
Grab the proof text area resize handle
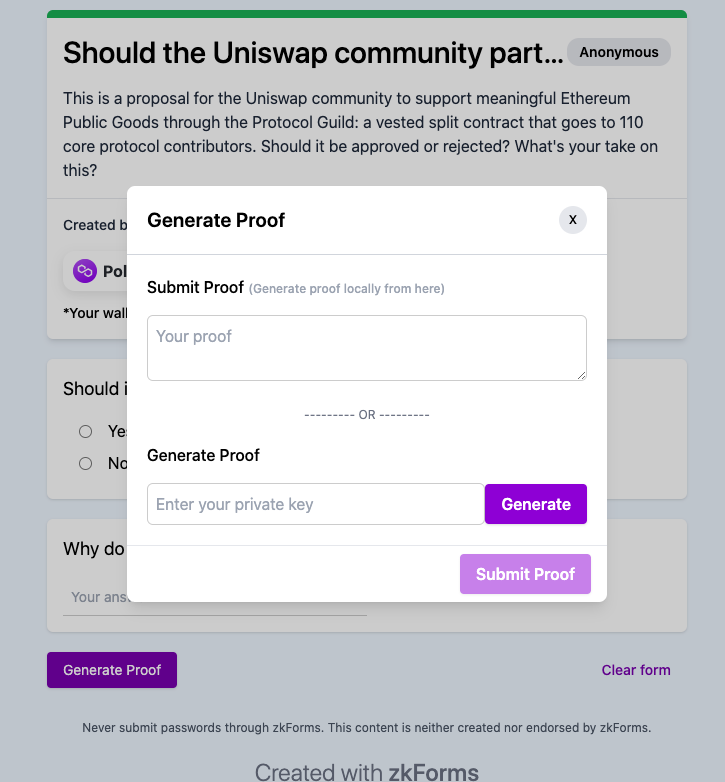[x=581, y=375]
